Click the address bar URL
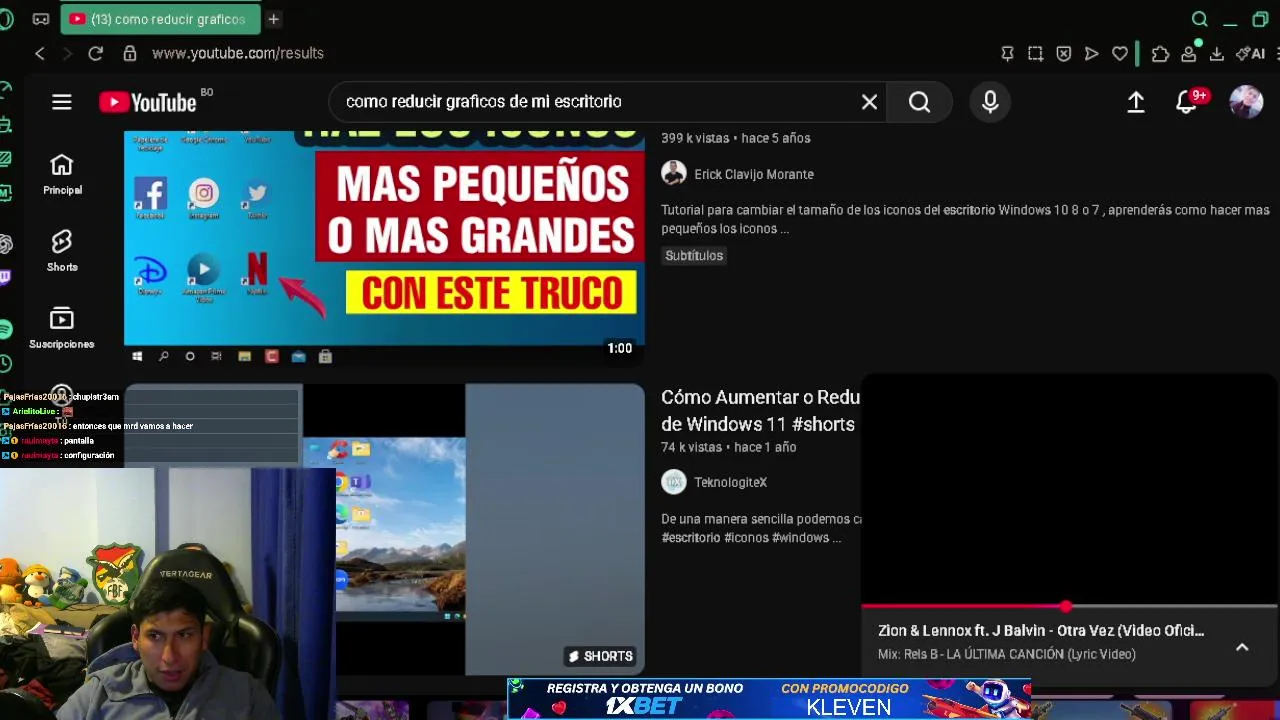Screen dimensions: 1280x720 [238, 53]
